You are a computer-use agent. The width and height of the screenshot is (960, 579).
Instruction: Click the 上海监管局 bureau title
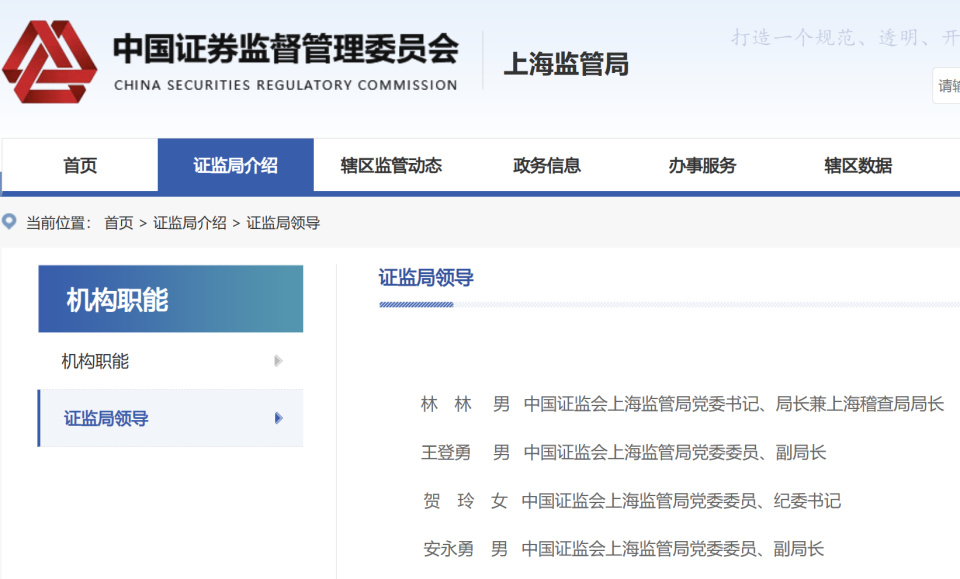[x=566, y=64]
